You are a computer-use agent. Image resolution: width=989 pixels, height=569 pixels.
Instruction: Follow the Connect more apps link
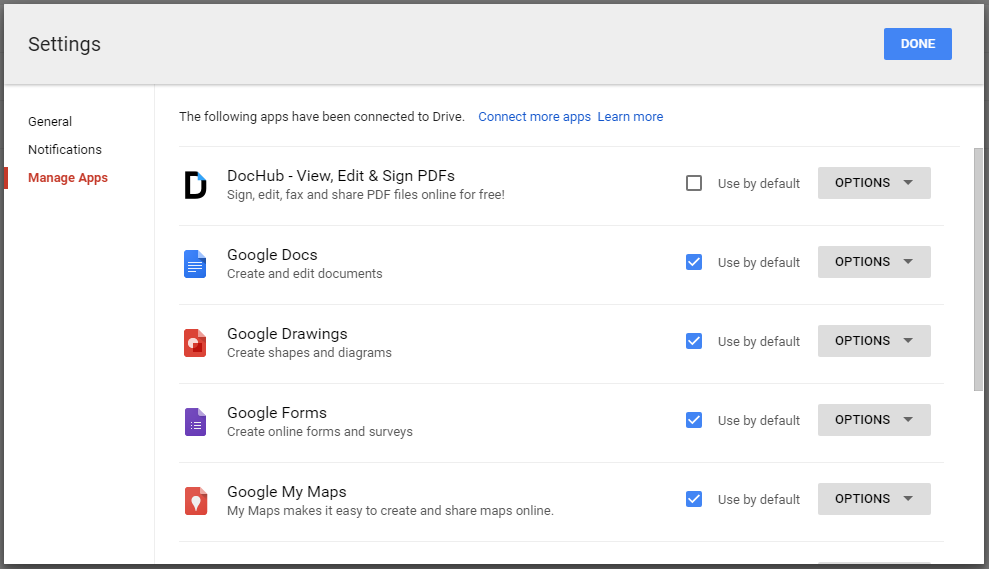[534, 117]
